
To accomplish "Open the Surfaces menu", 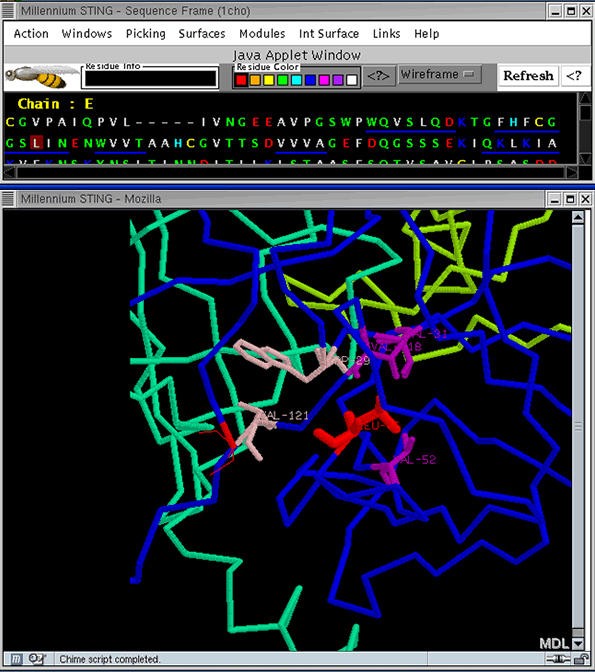I will click(202, 33).
